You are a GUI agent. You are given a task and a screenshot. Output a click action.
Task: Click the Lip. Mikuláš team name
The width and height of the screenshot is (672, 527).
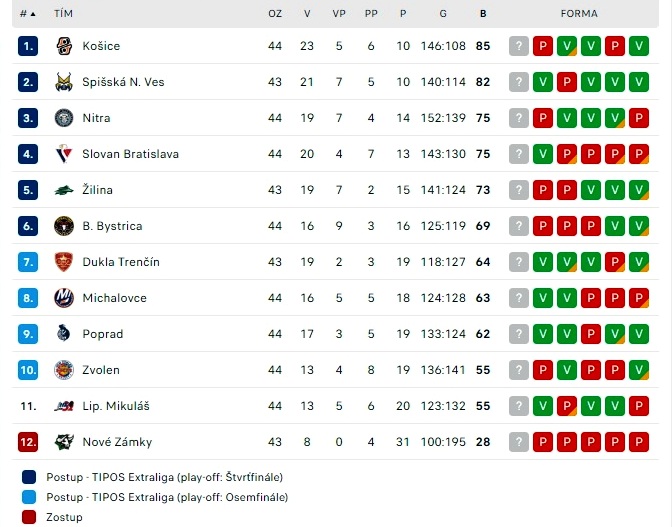[x=116, y=406]
